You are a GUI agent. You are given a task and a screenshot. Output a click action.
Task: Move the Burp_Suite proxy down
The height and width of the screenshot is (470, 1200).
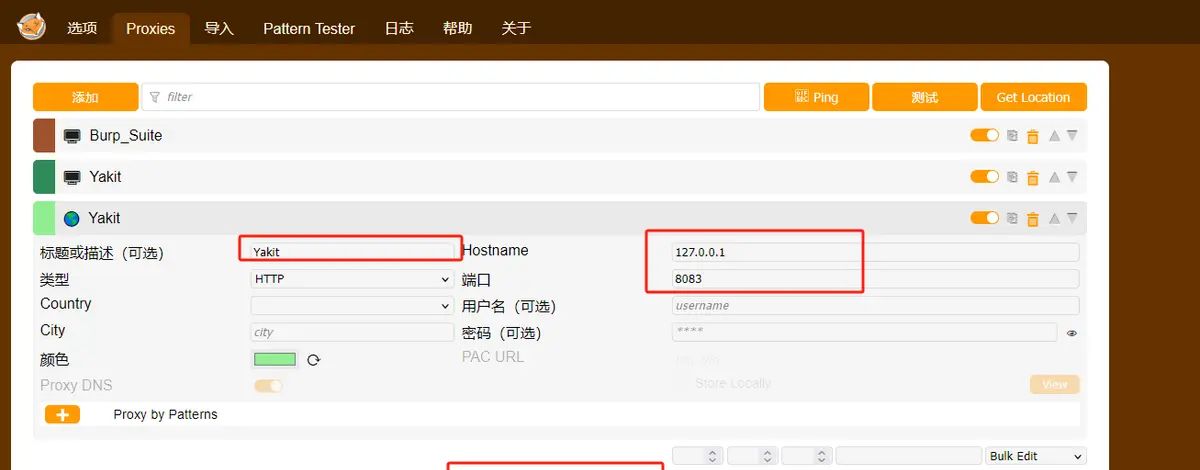(1072, 136)
